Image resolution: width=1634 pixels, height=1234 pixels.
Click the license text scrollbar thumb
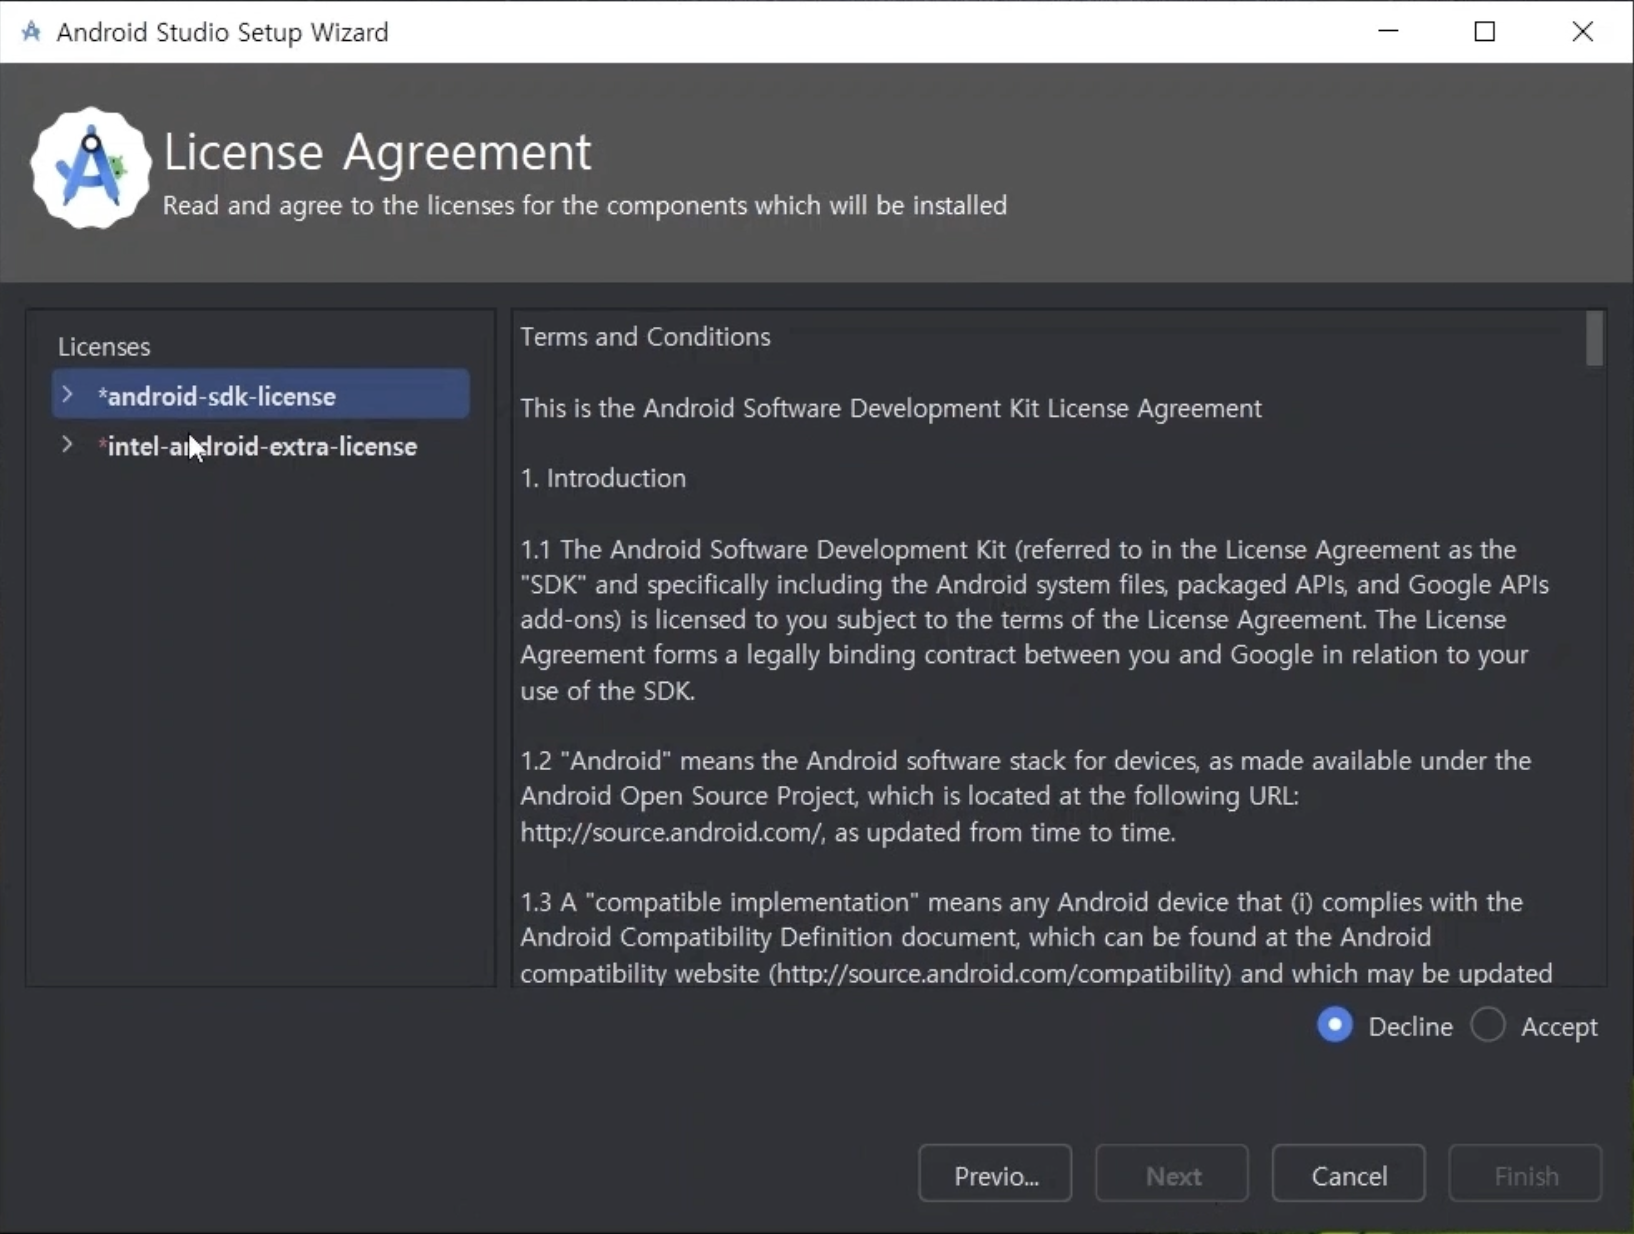(x=1594, y=339)
